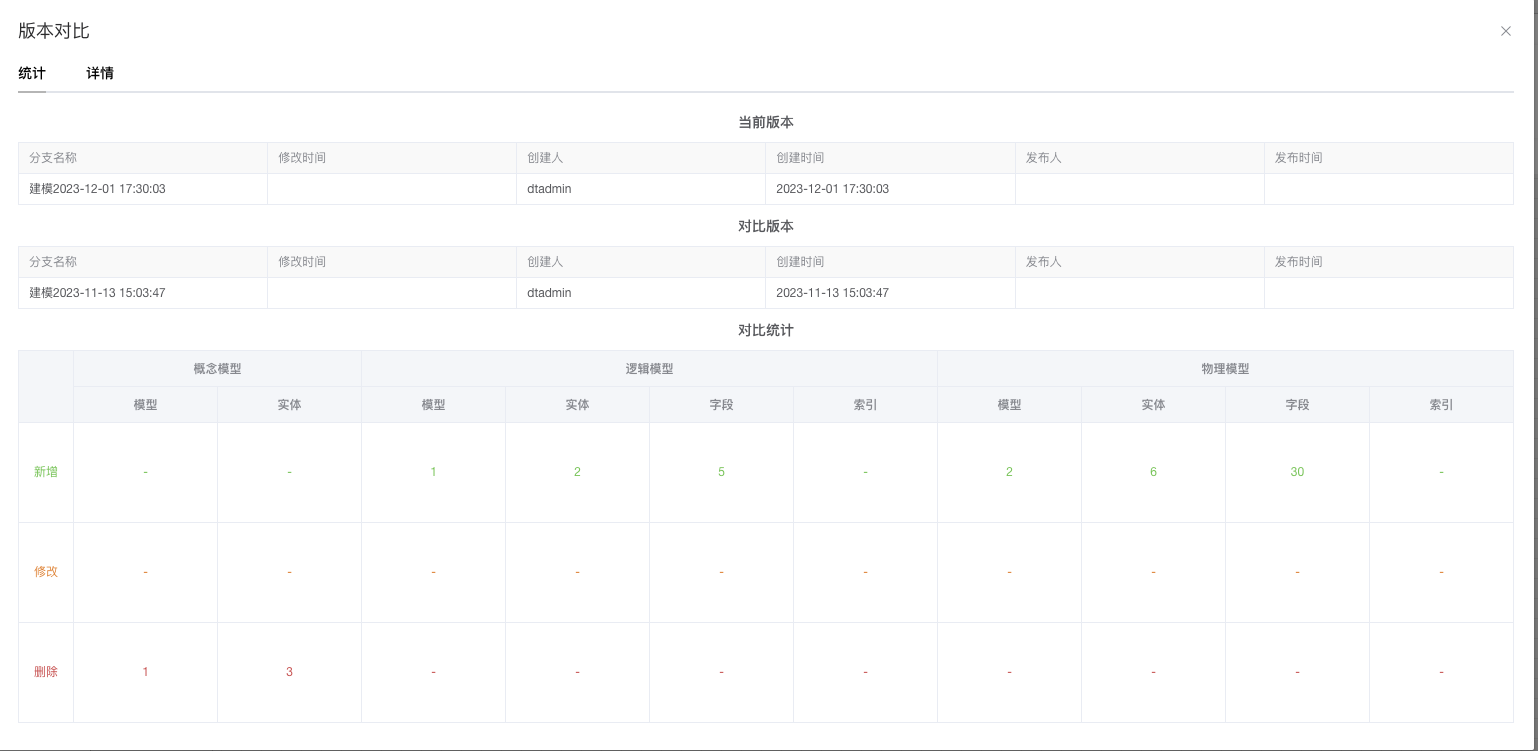Click the 逻辑模型 column group header

[x=649, y=368]
